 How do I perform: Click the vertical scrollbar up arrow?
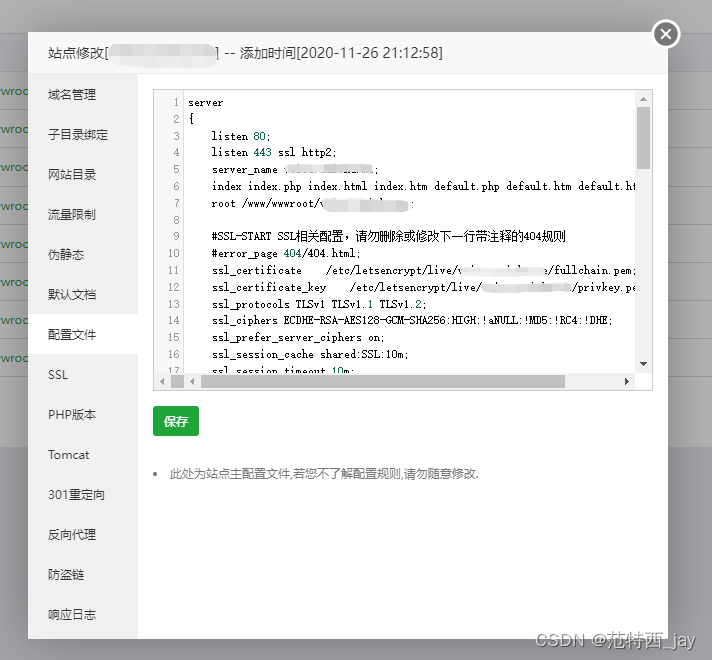[643, 99]
